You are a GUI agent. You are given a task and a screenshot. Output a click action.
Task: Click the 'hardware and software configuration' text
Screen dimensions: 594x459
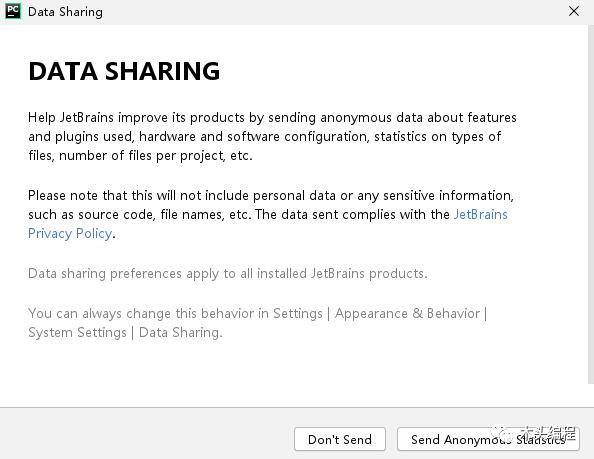[x=254, y=136]
